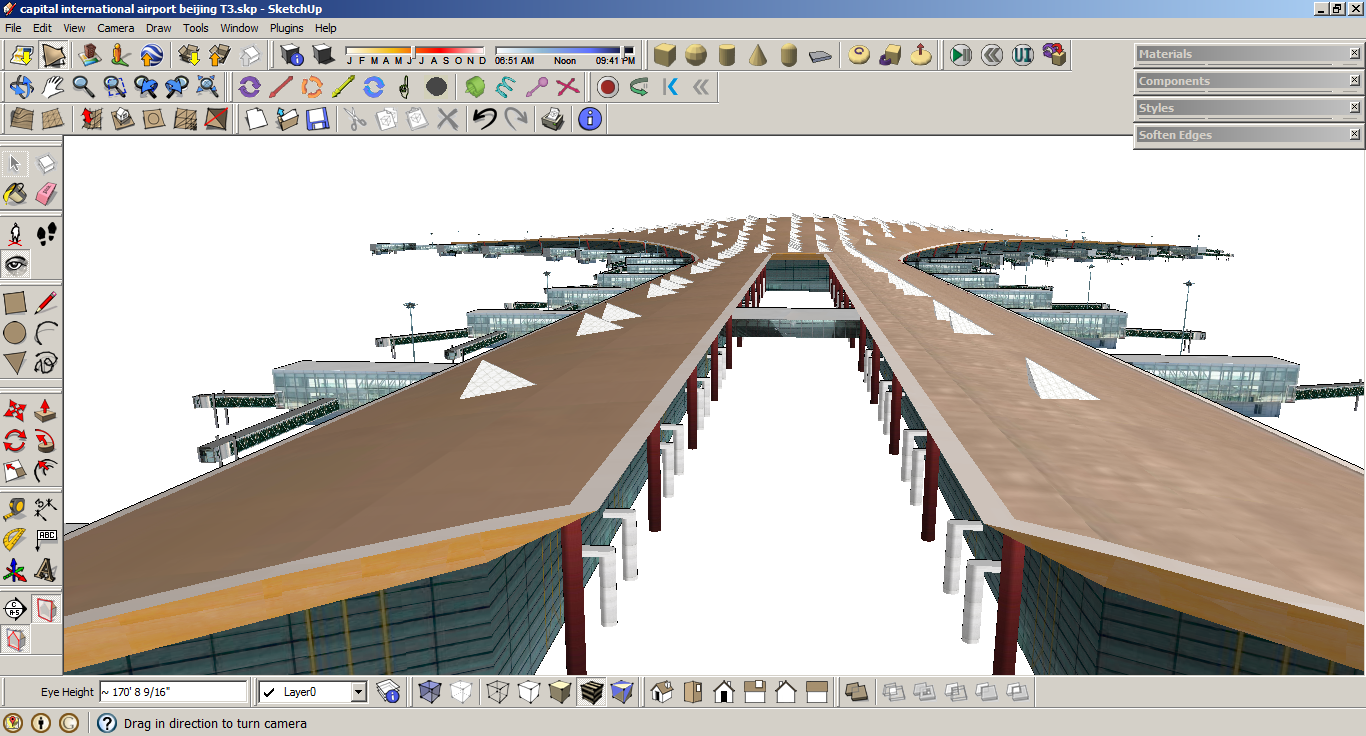Select the Line pencil tool
This screenshot has width=1366, height=736.
tap(46, 303)
